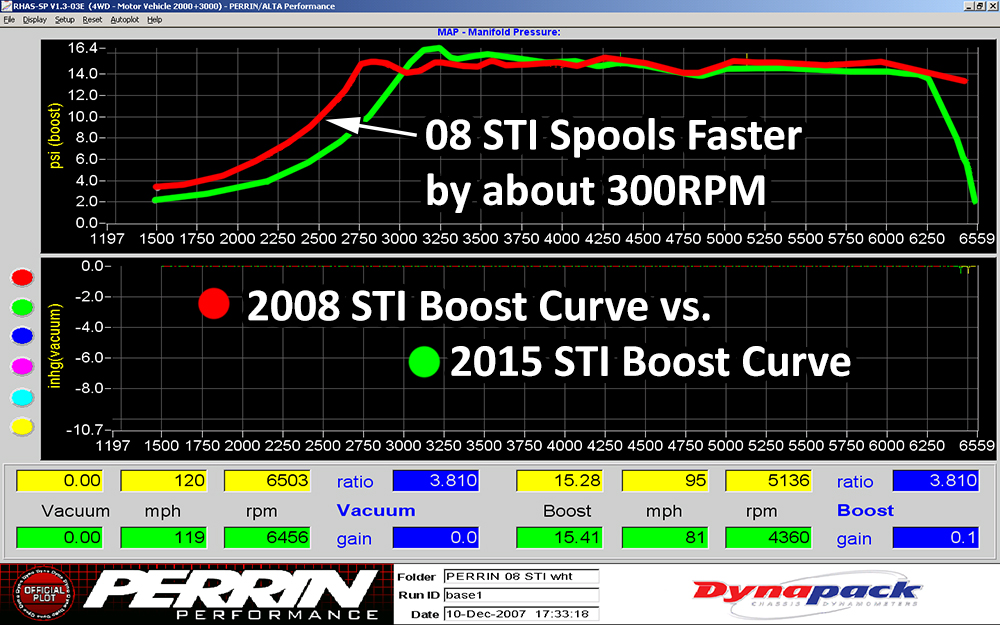Click the Boost gain field showing 0.1
This screenshot has height=625, width=1000.
936,537
